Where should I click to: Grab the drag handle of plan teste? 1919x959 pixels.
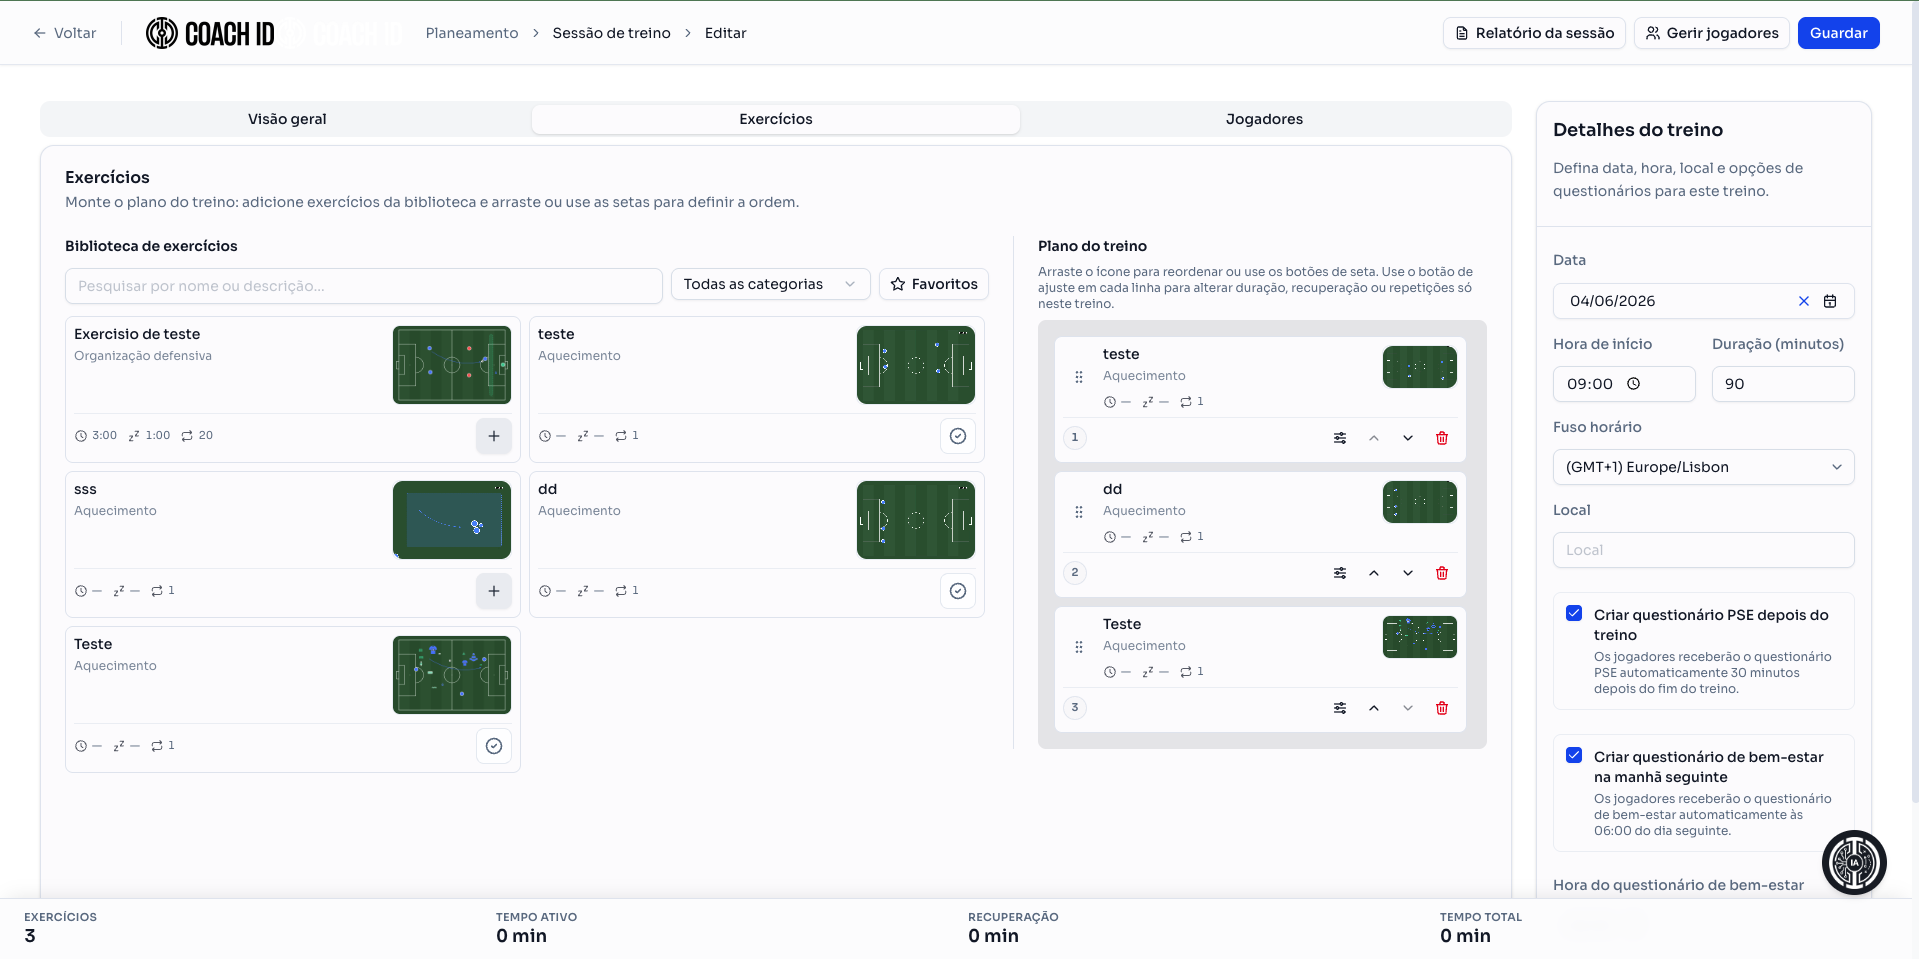coord(1079,377)
